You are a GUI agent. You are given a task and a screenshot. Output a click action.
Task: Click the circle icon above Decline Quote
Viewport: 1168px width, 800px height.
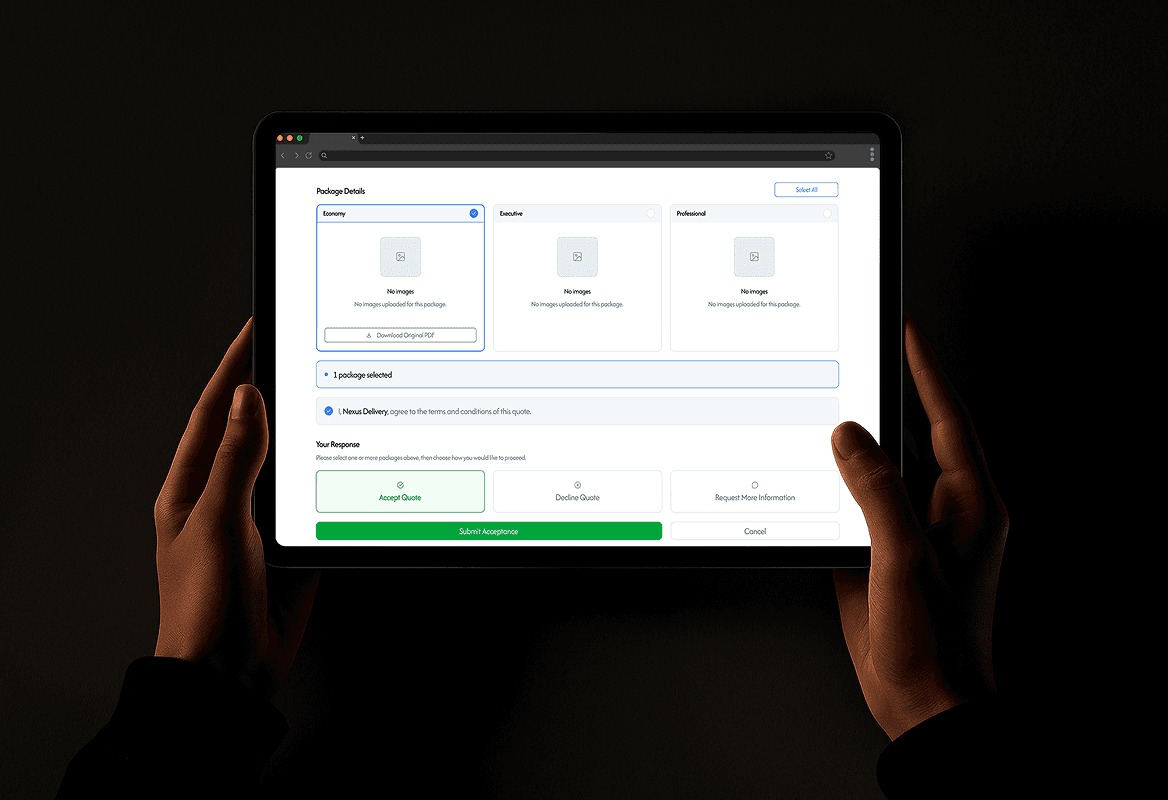[577, 484]
